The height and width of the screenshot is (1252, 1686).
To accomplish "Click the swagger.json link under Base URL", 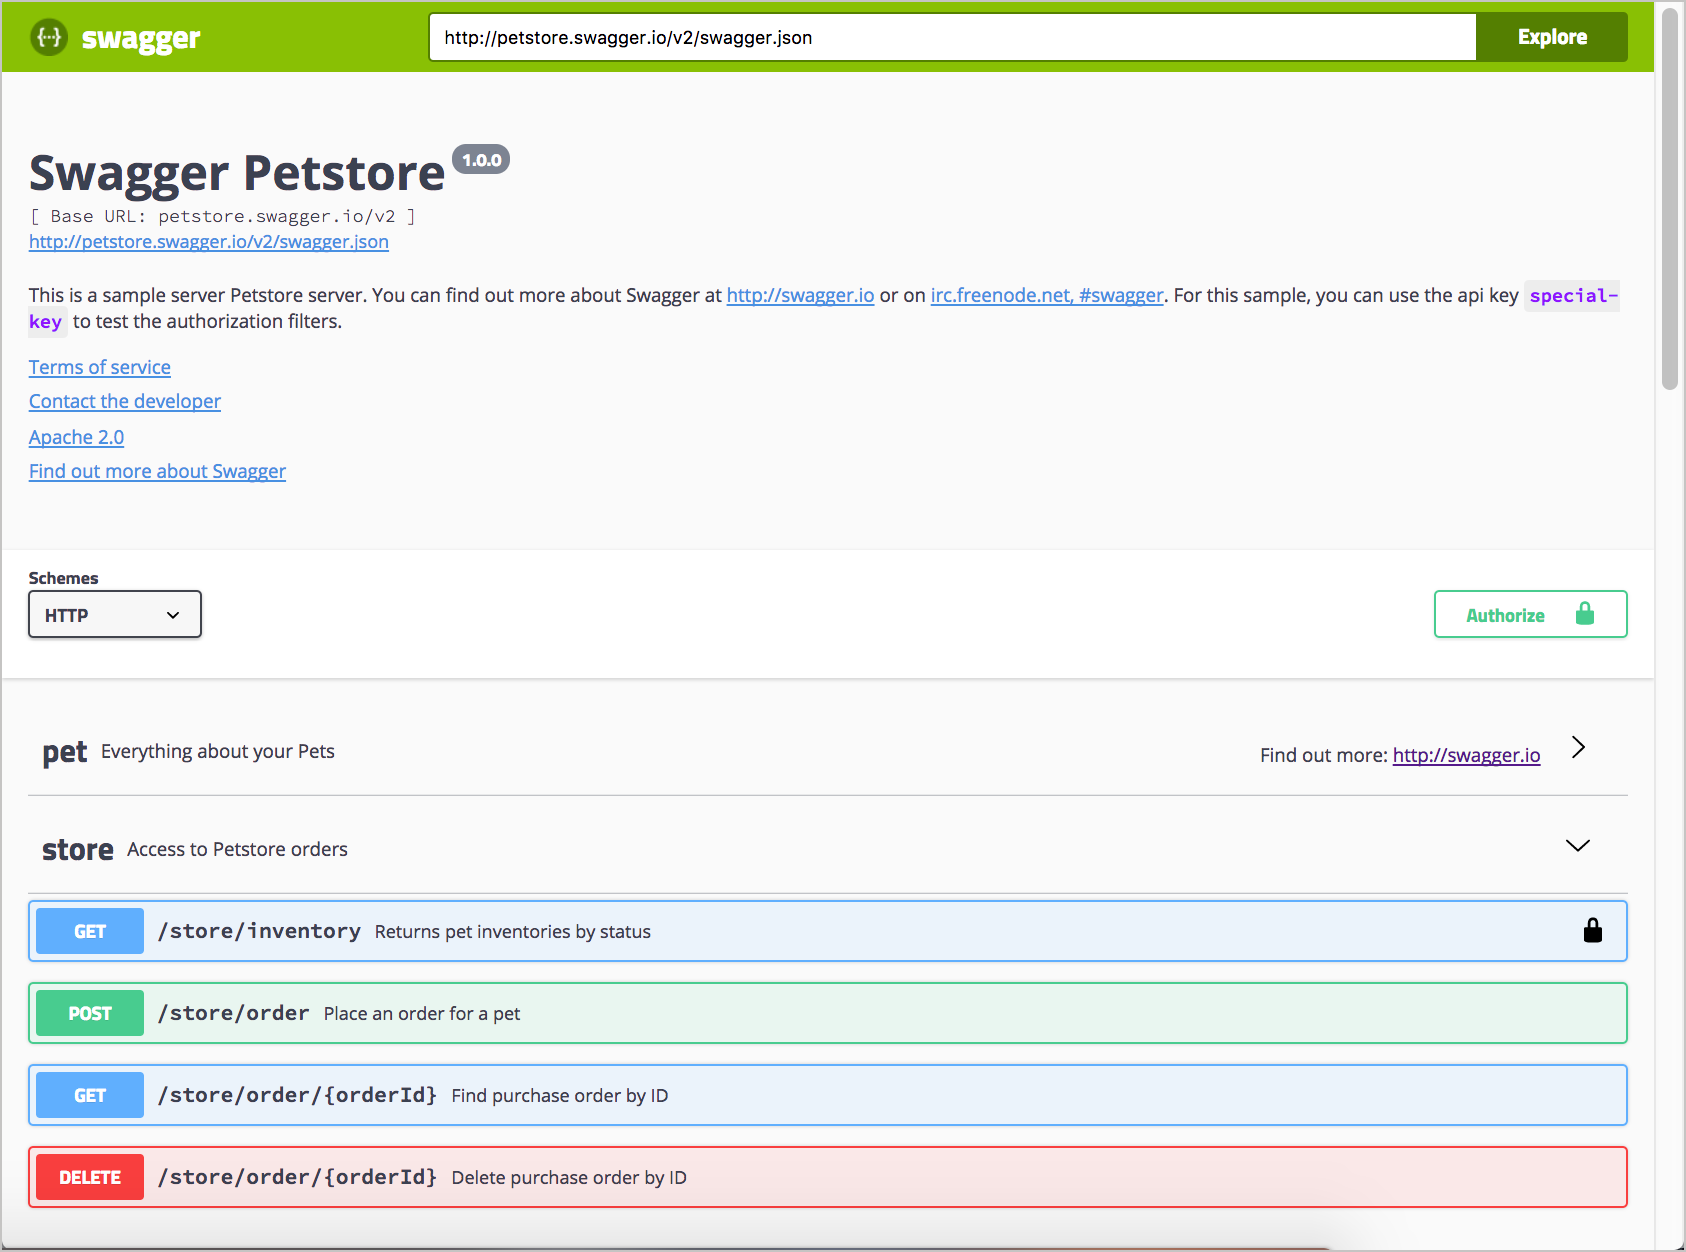I will point(209,241).
